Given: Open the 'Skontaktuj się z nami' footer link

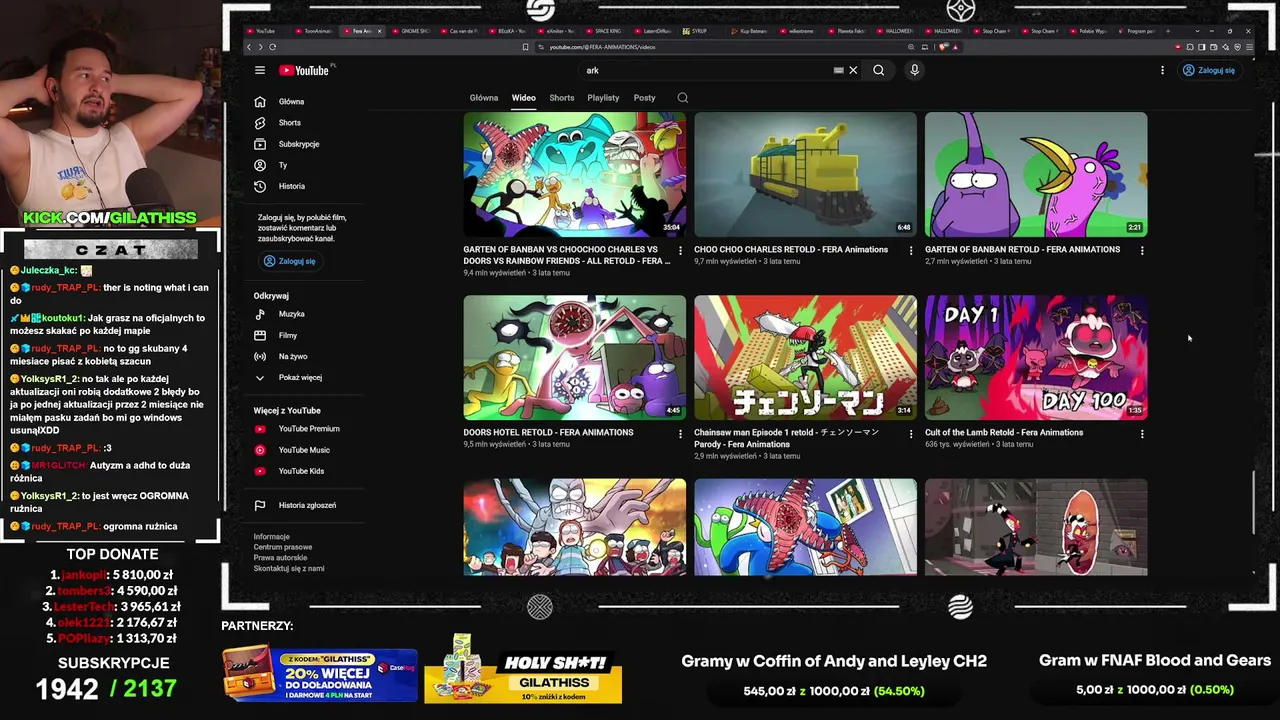Looking at the screenshot, I should click(x=289, y=568).
